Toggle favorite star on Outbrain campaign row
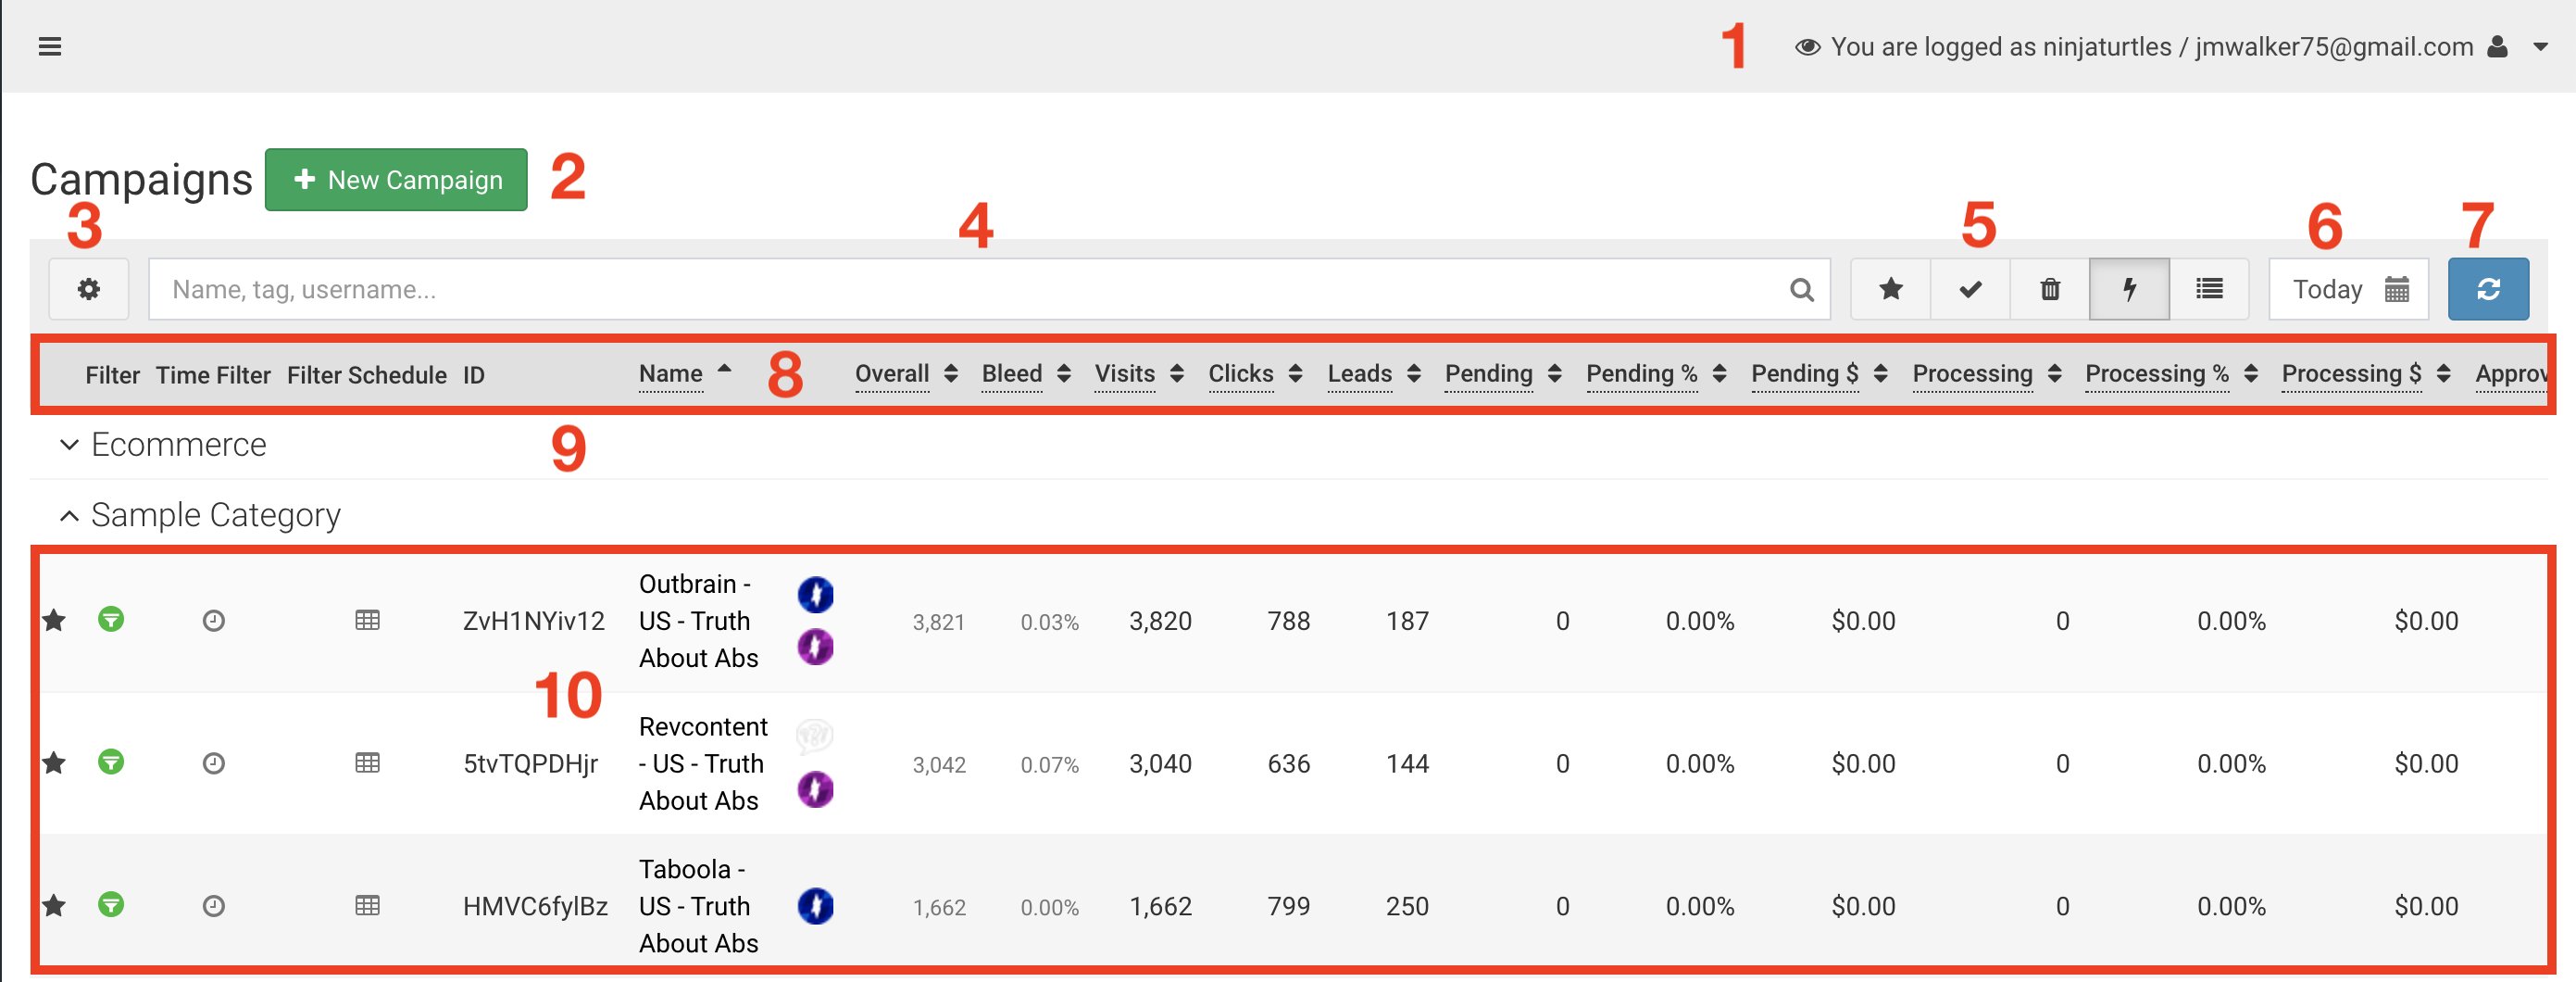This screenshot has height=982, width=2576. (54, 620)
